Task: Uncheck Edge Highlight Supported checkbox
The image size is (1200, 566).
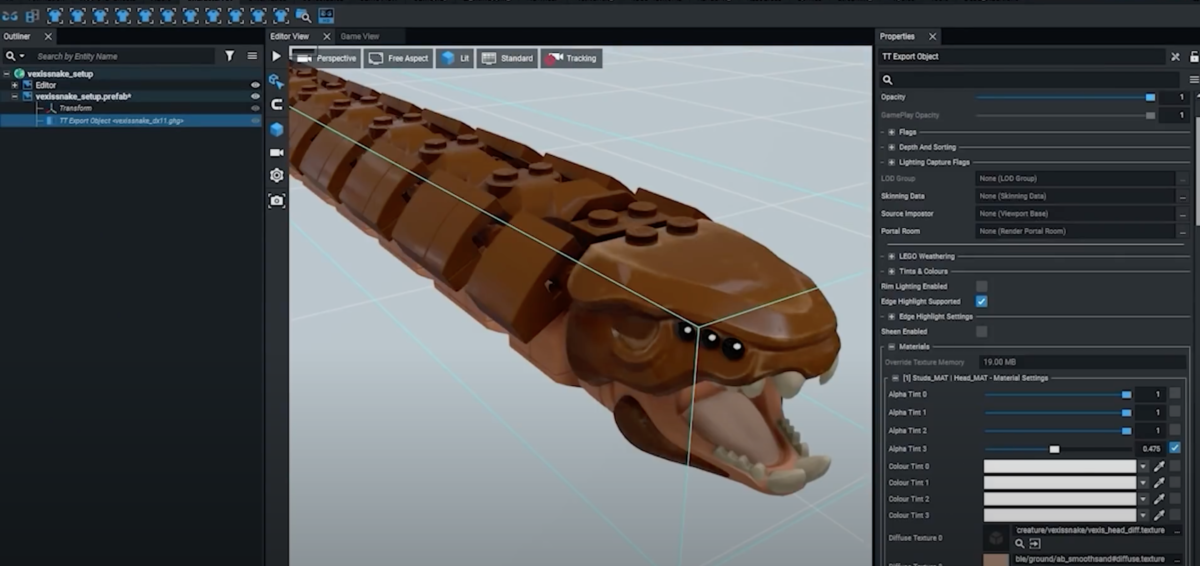Action: 981,301
